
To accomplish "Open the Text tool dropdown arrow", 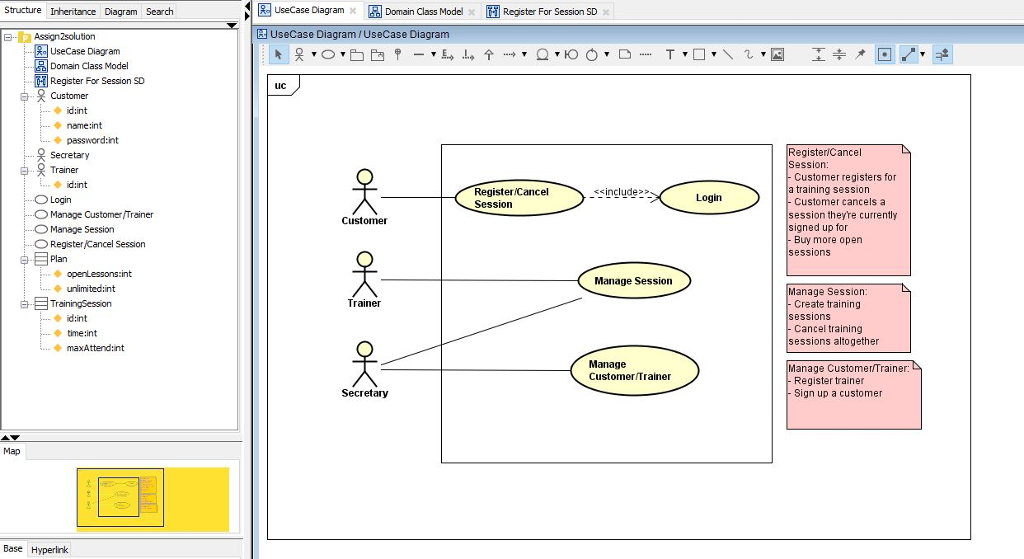I will [684, 55].
